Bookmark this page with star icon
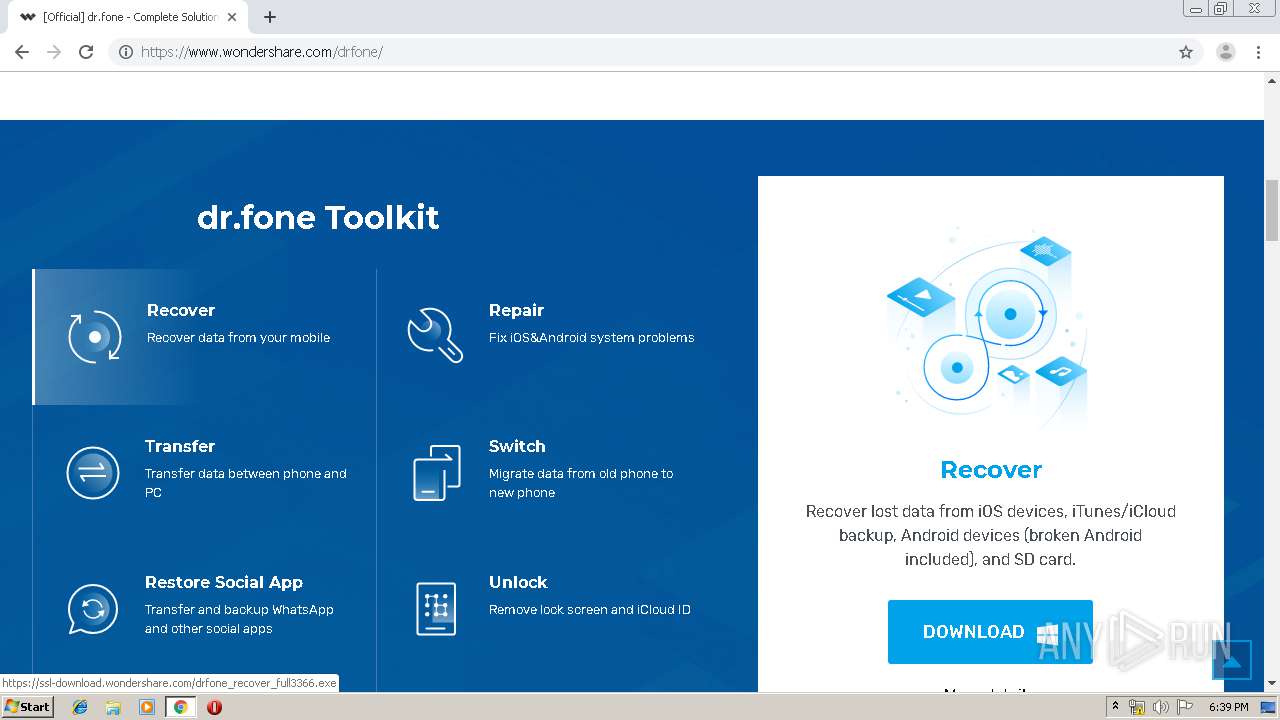The height and width of the screenshot is (720, 1280). click(x=1186, y=52)
